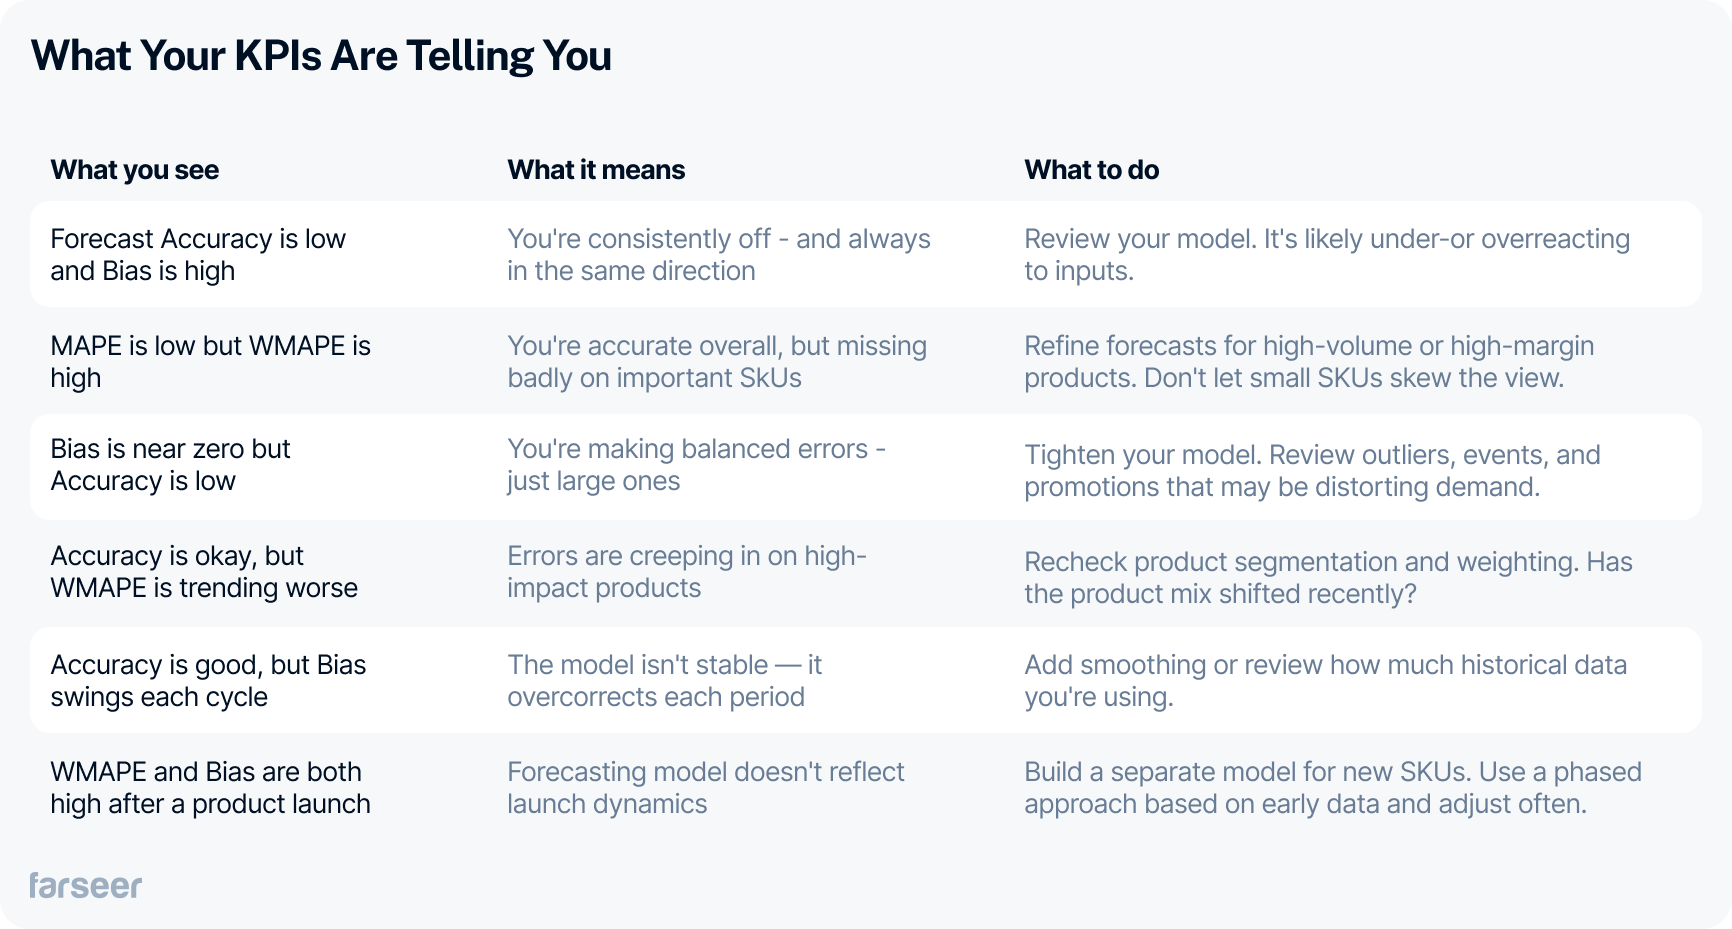The image size is (1732, 929).
Task: Click "You're consistently off" explanation text
Action: pos(718,255)
